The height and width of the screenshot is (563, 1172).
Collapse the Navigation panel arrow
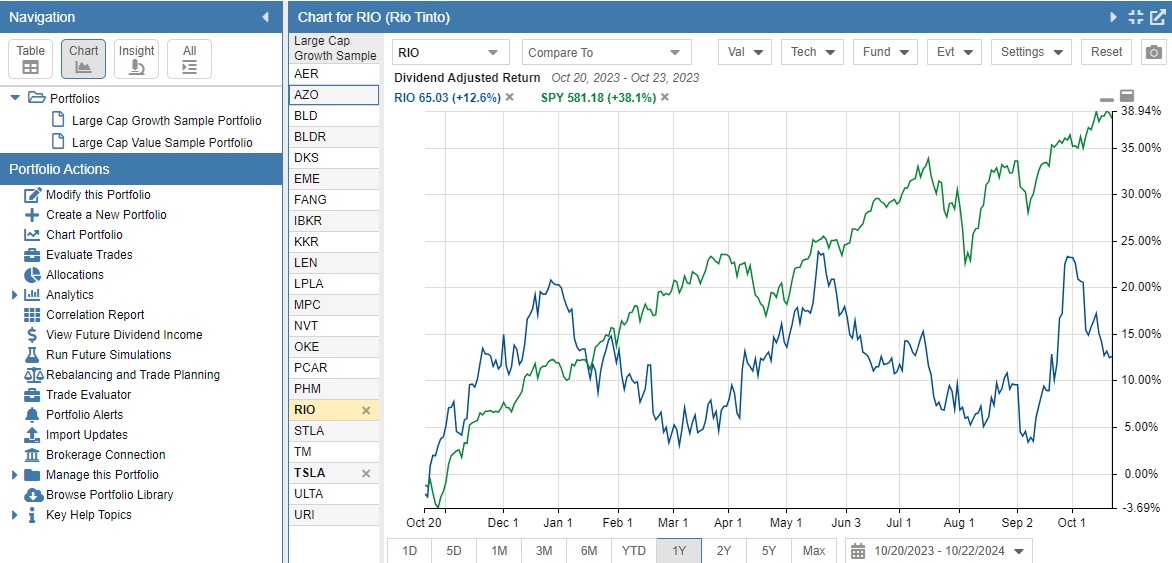pos(265,17)
